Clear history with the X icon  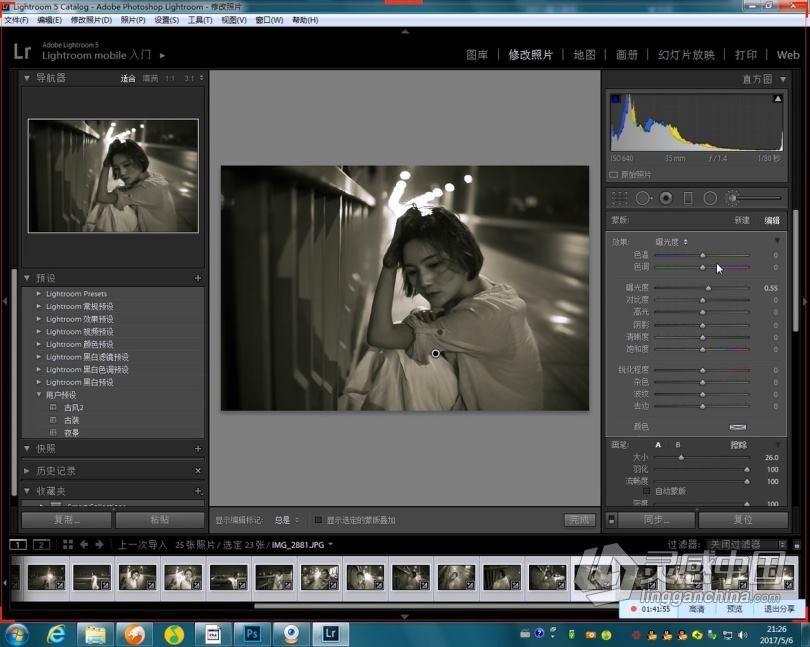pyautogui.click(x=198, y=471)
